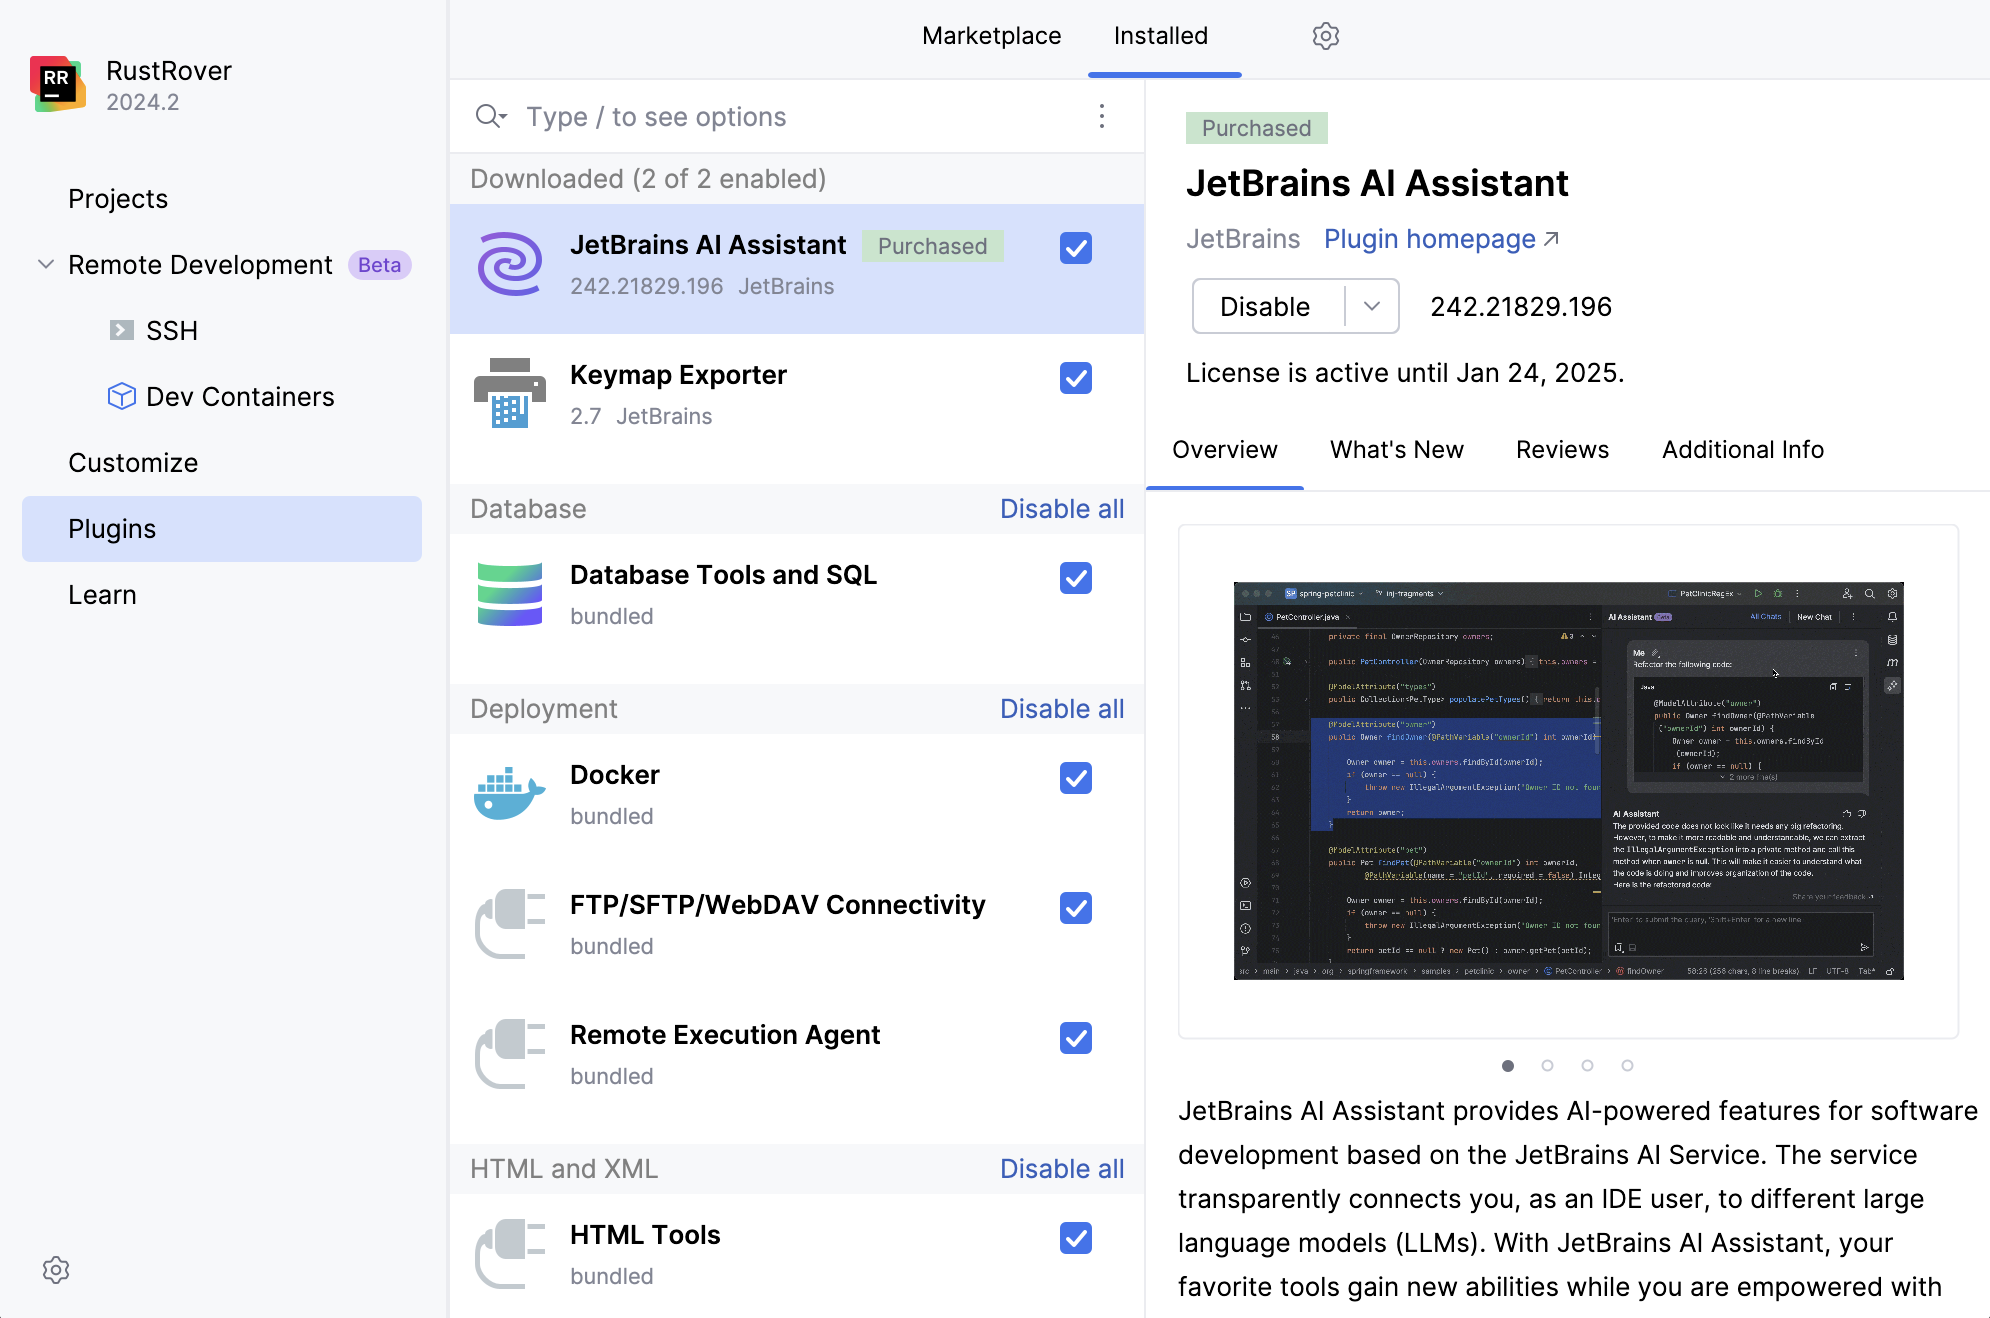
Task: Select the Docker plugin name
Action: pyautogui.click(x=615, y=775)
